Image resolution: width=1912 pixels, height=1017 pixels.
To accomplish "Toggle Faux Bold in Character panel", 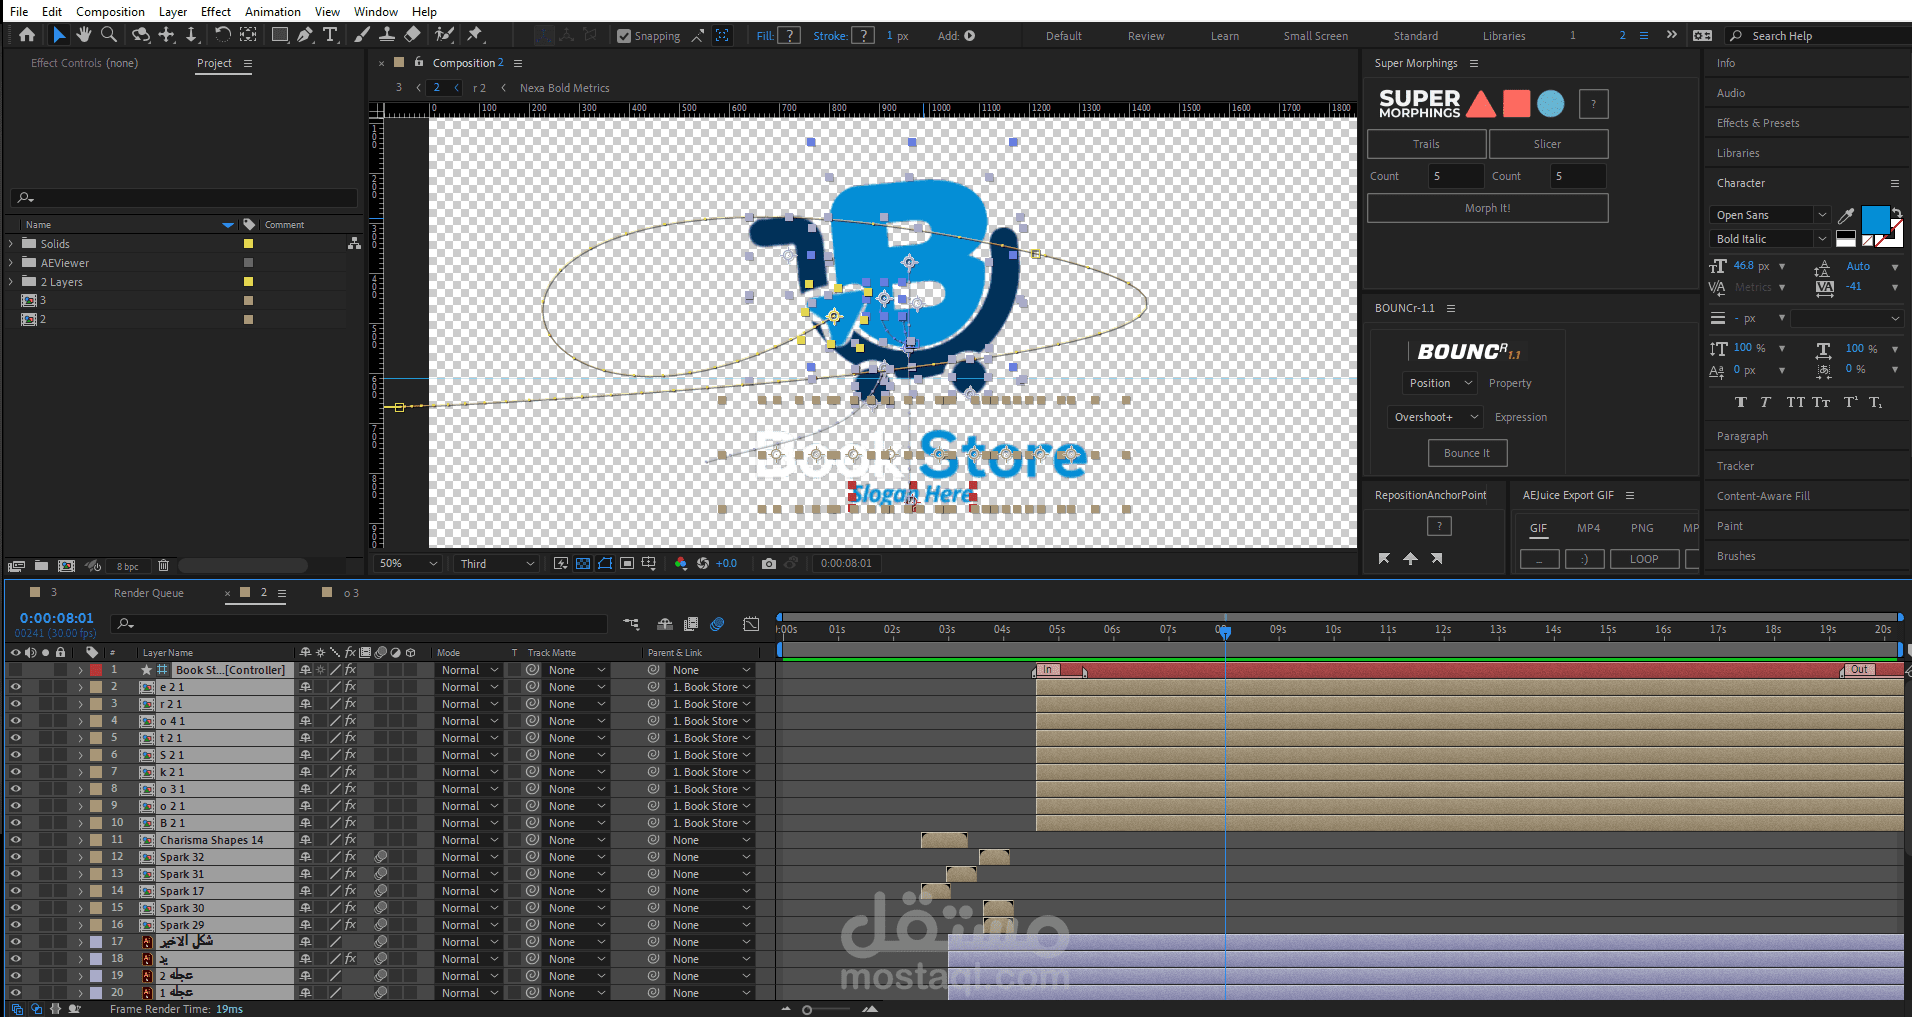I will click(1741, 402).
